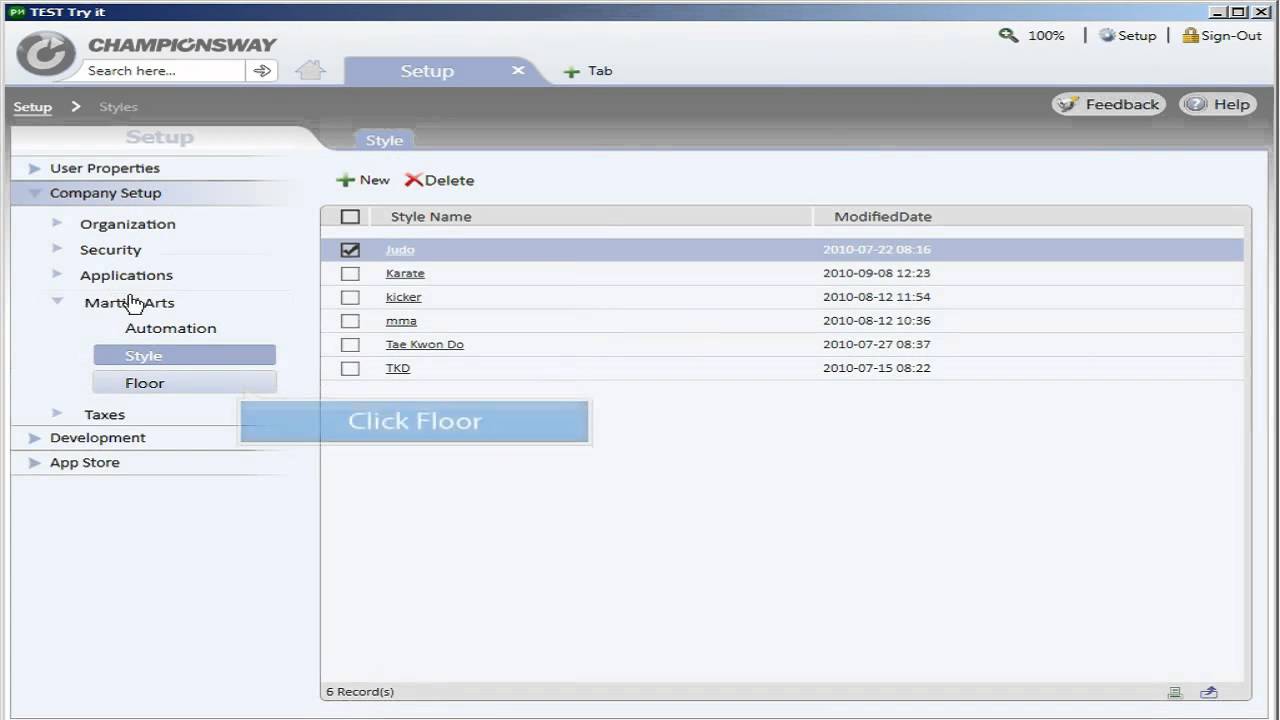Toggle the select-all header checkbox
This screenshot has height=720, width=1280.
tap(350, 216)
